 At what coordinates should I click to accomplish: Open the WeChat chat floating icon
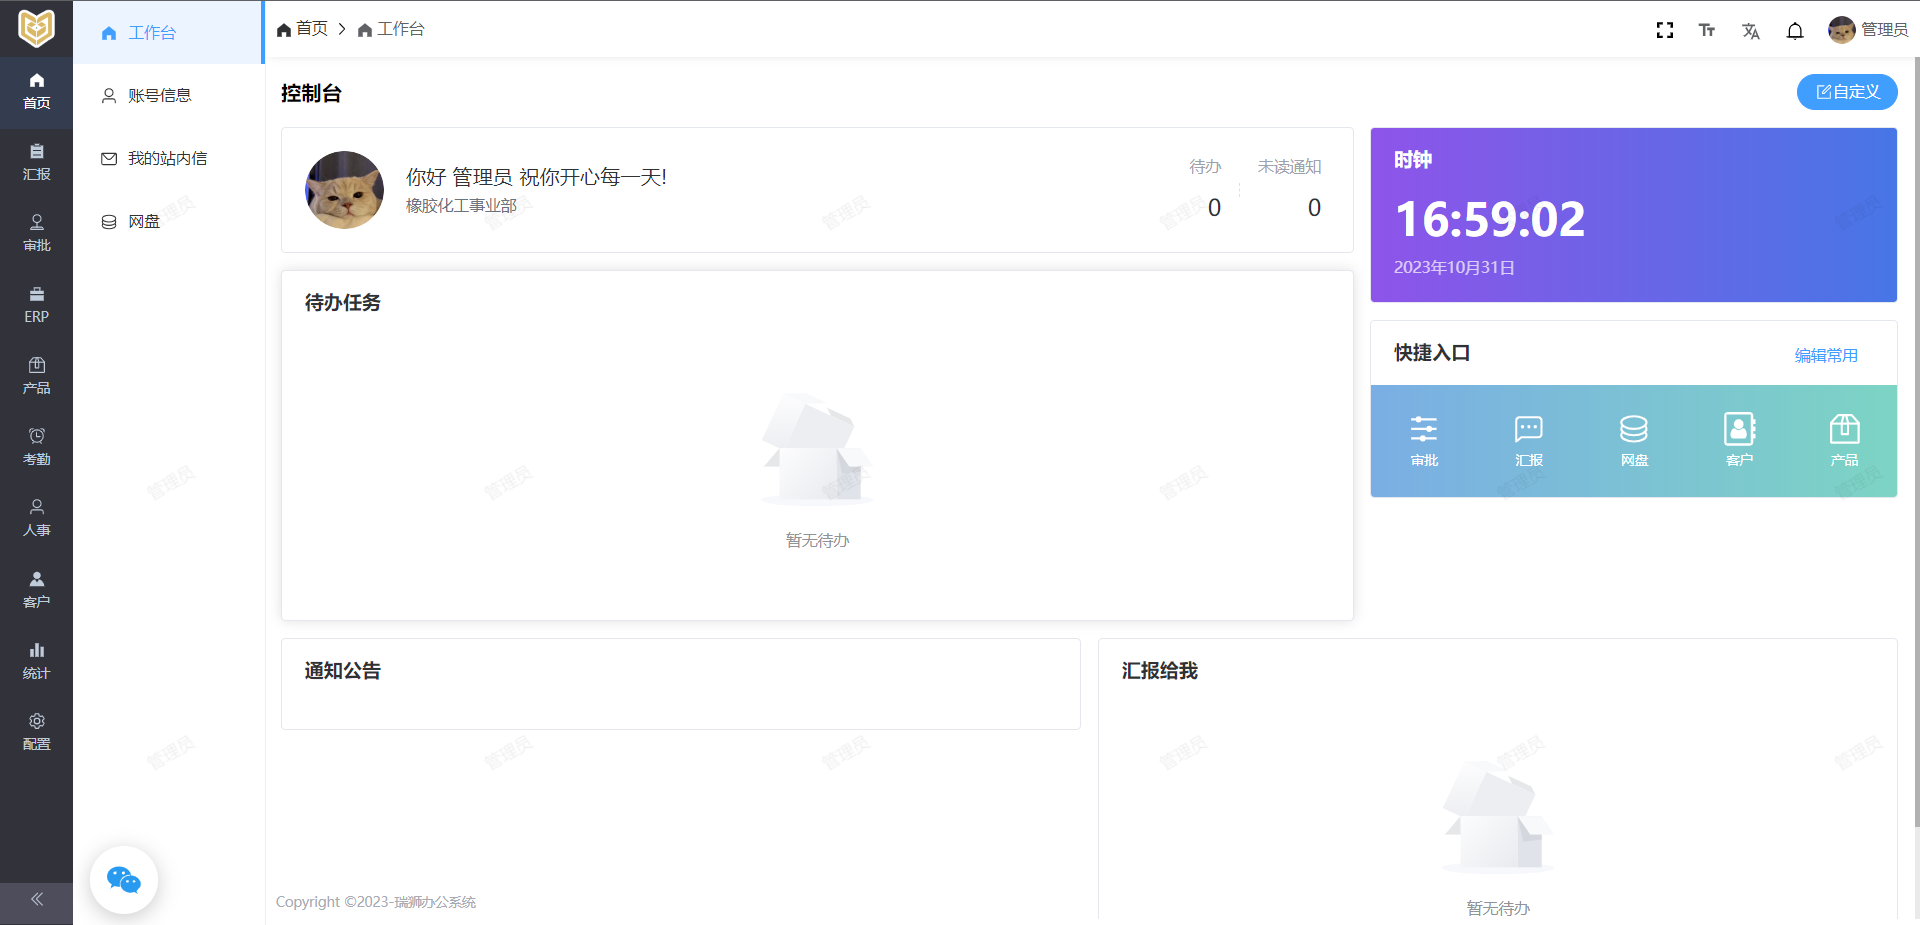coord(124,880)
